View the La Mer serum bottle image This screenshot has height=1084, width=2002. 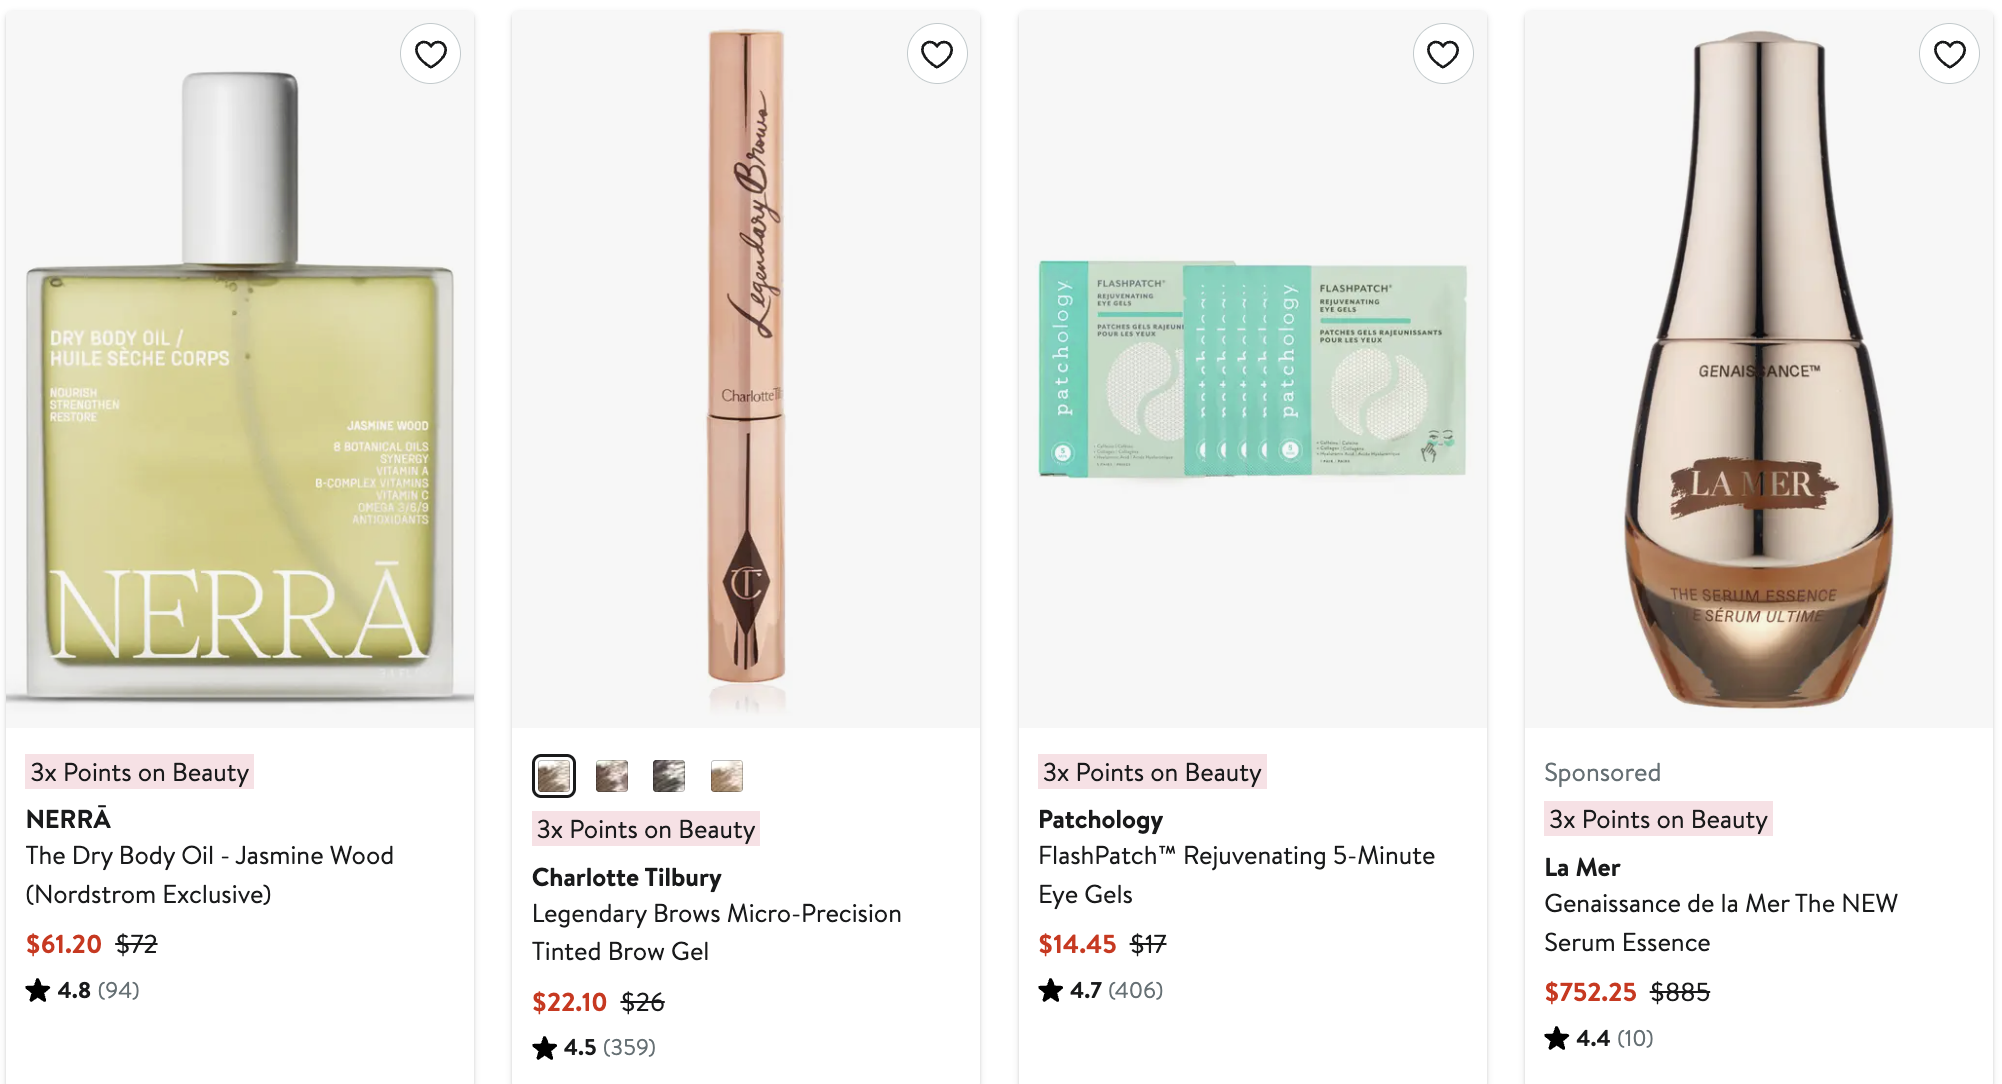pyautogui.click(x=1758, y=370)
